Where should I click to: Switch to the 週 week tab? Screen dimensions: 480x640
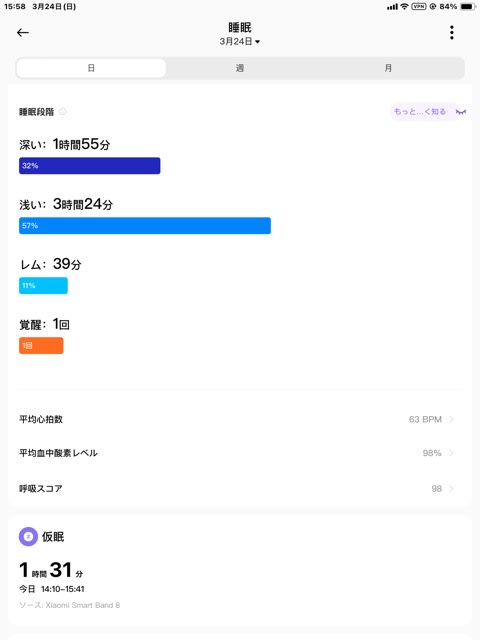(240, 68)
